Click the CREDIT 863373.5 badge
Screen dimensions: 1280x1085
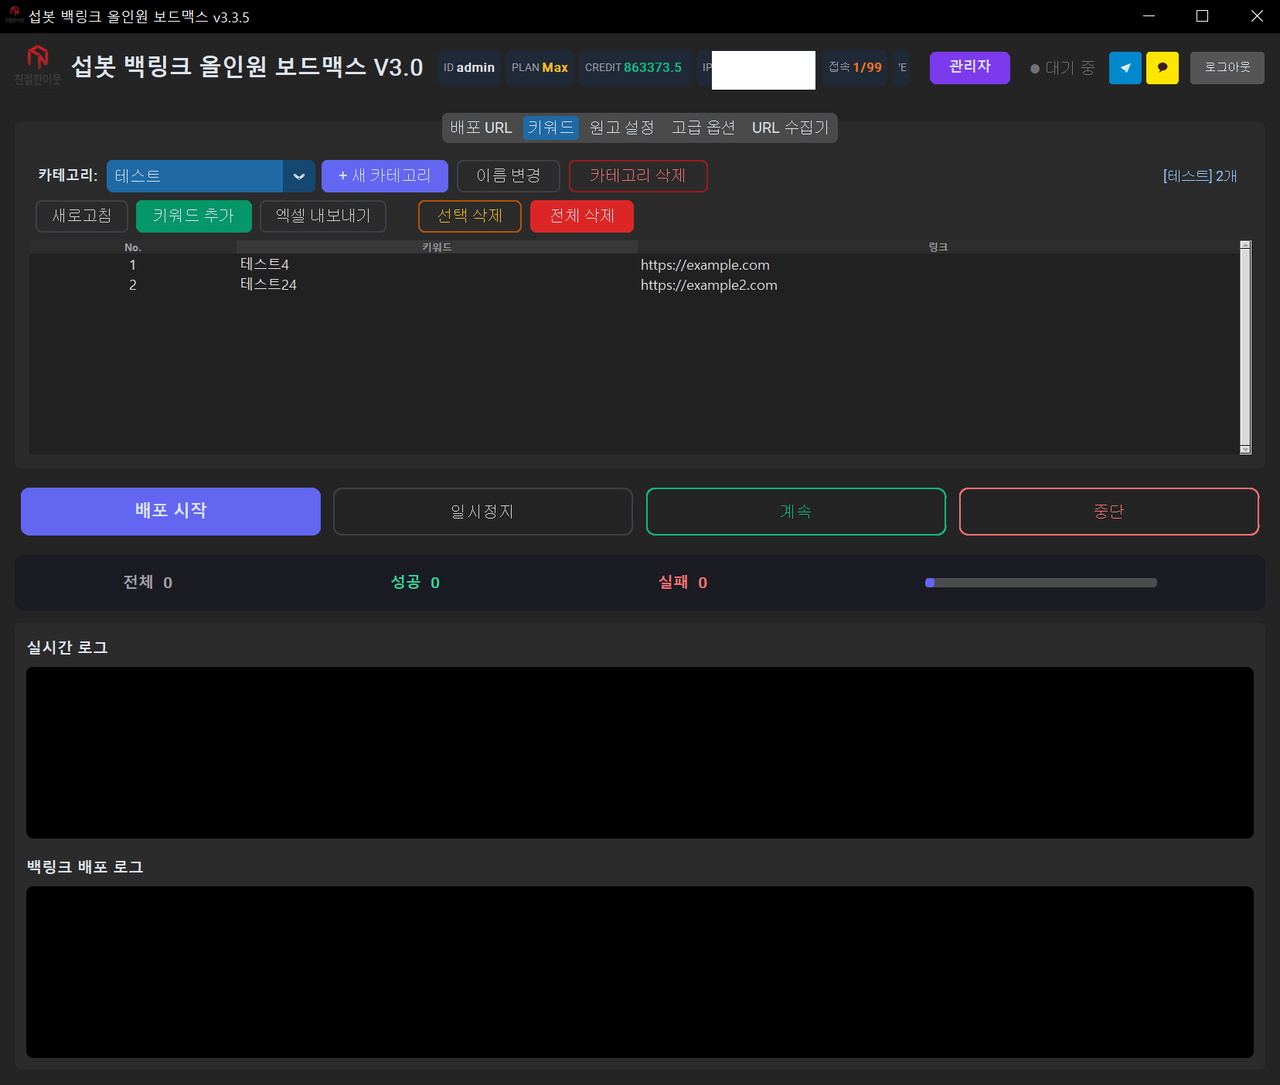click(634, 68)
